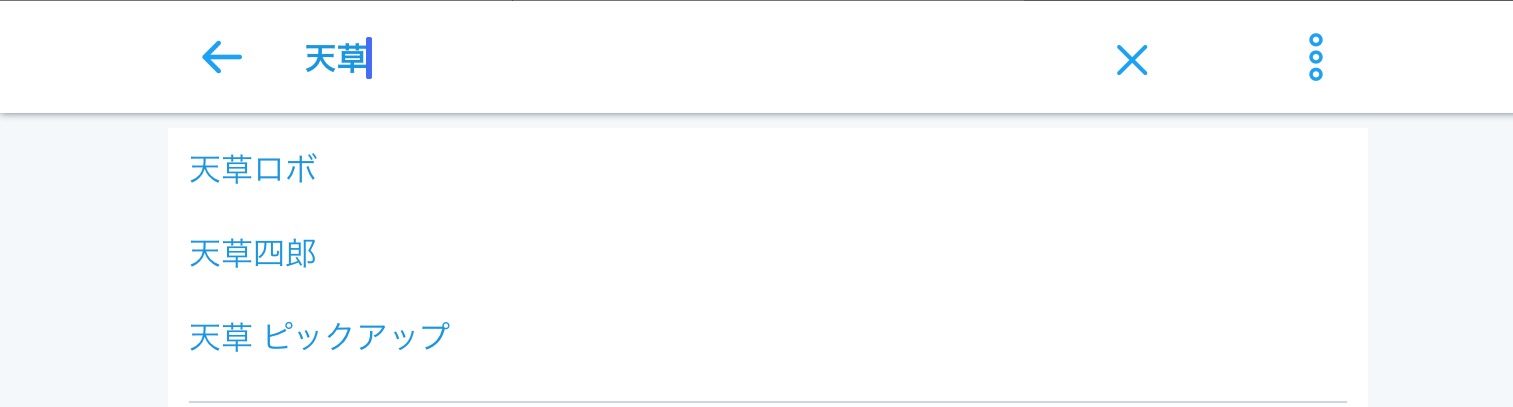Click the first autocomplete suggestion 天草ロボ
Viewport: 1513px width, 407px height.
(x=253, y=171)
